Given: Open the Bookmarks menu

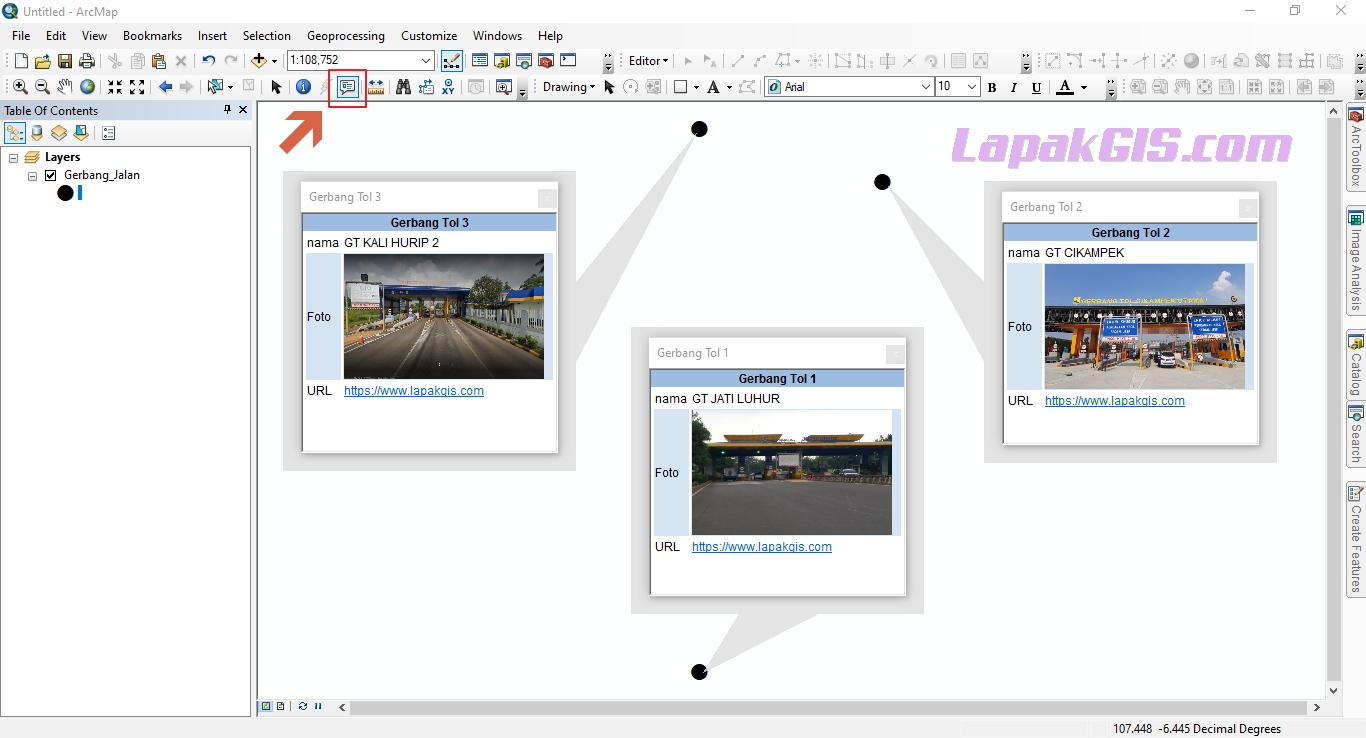Looking at the screenshot, I should 152,35.
